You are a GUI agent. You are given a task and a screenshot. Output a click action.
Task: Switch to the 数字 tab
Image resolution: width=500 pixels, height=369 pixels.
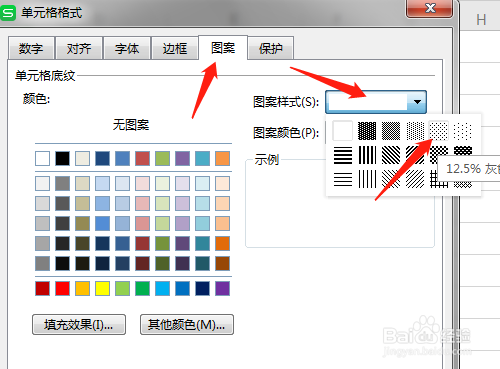[x=31, y=49]
